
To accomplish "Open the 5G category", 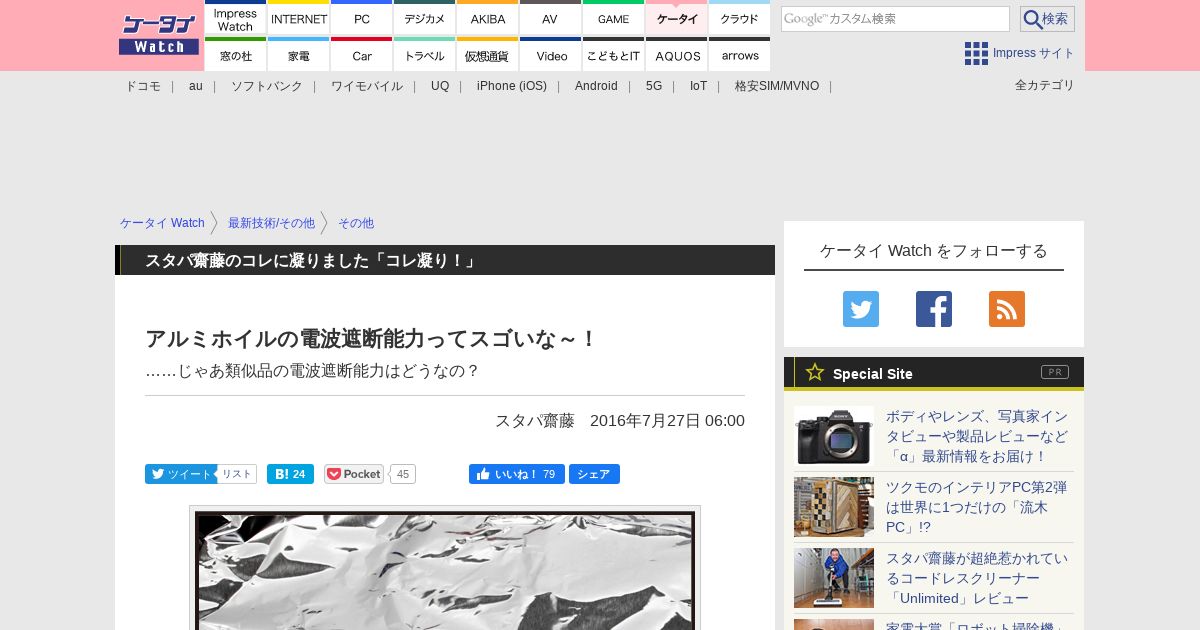I will tap(654, 86).
